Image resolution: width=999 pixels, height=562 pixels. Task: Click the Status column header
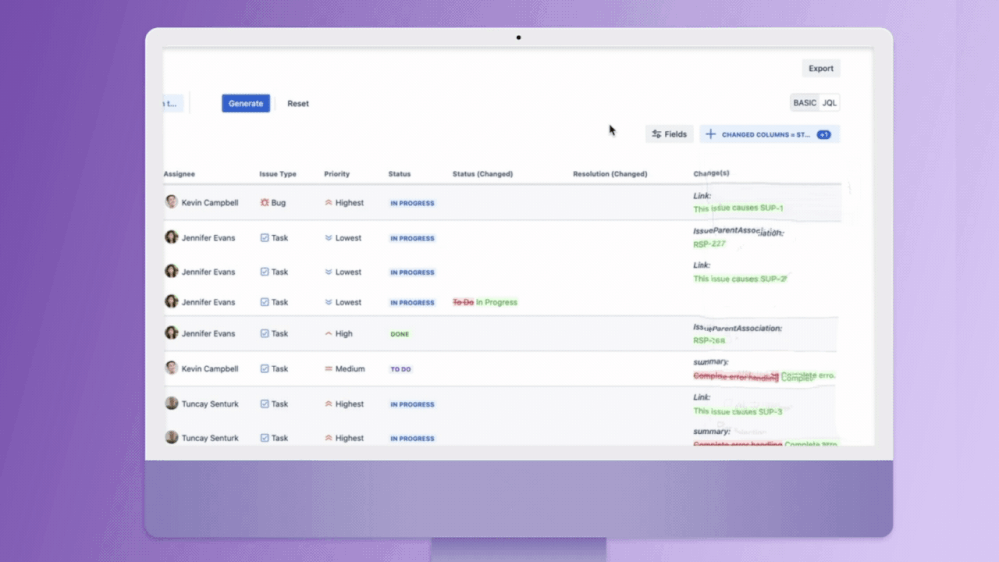point(399,174)
